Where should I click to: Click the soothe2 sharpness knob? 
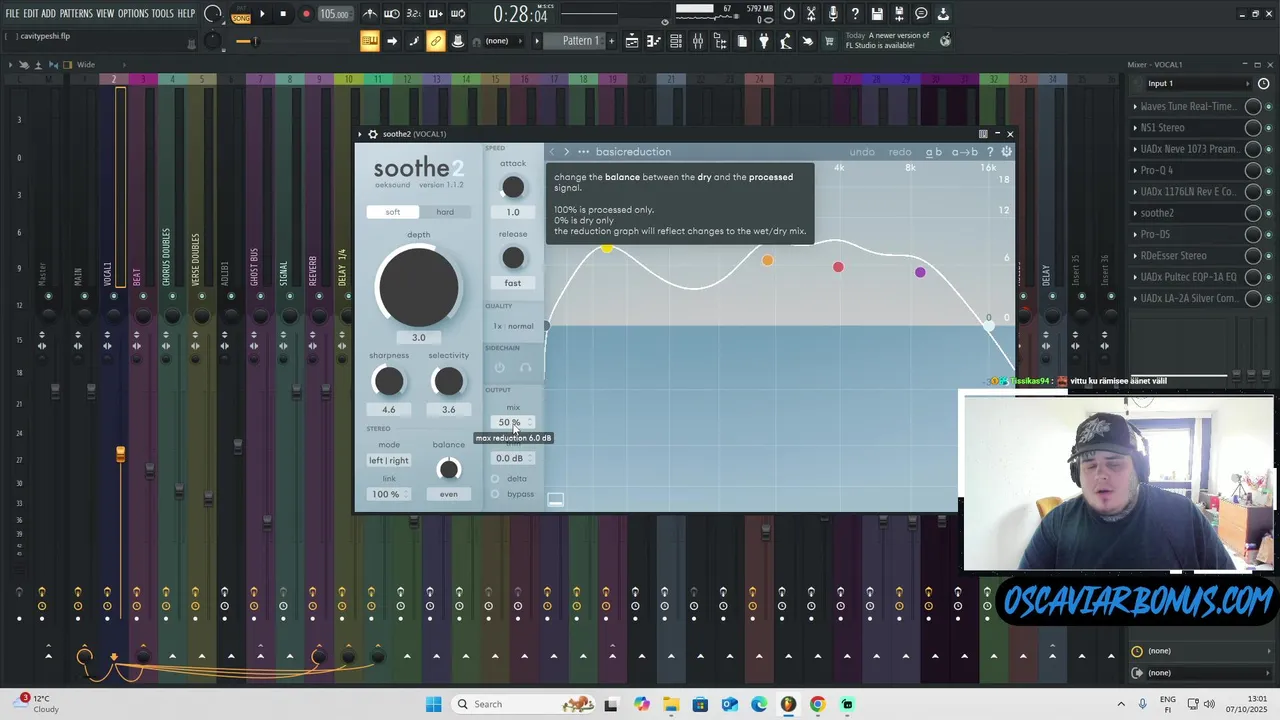click(389, 381)
